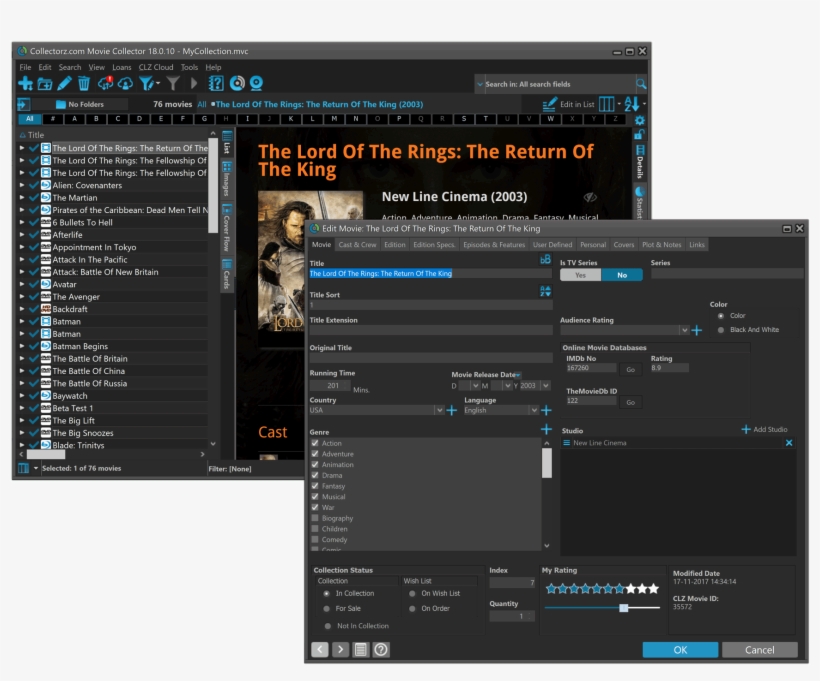Add a new movie with the plus icon
820x681 pixels.
(26, 83)
